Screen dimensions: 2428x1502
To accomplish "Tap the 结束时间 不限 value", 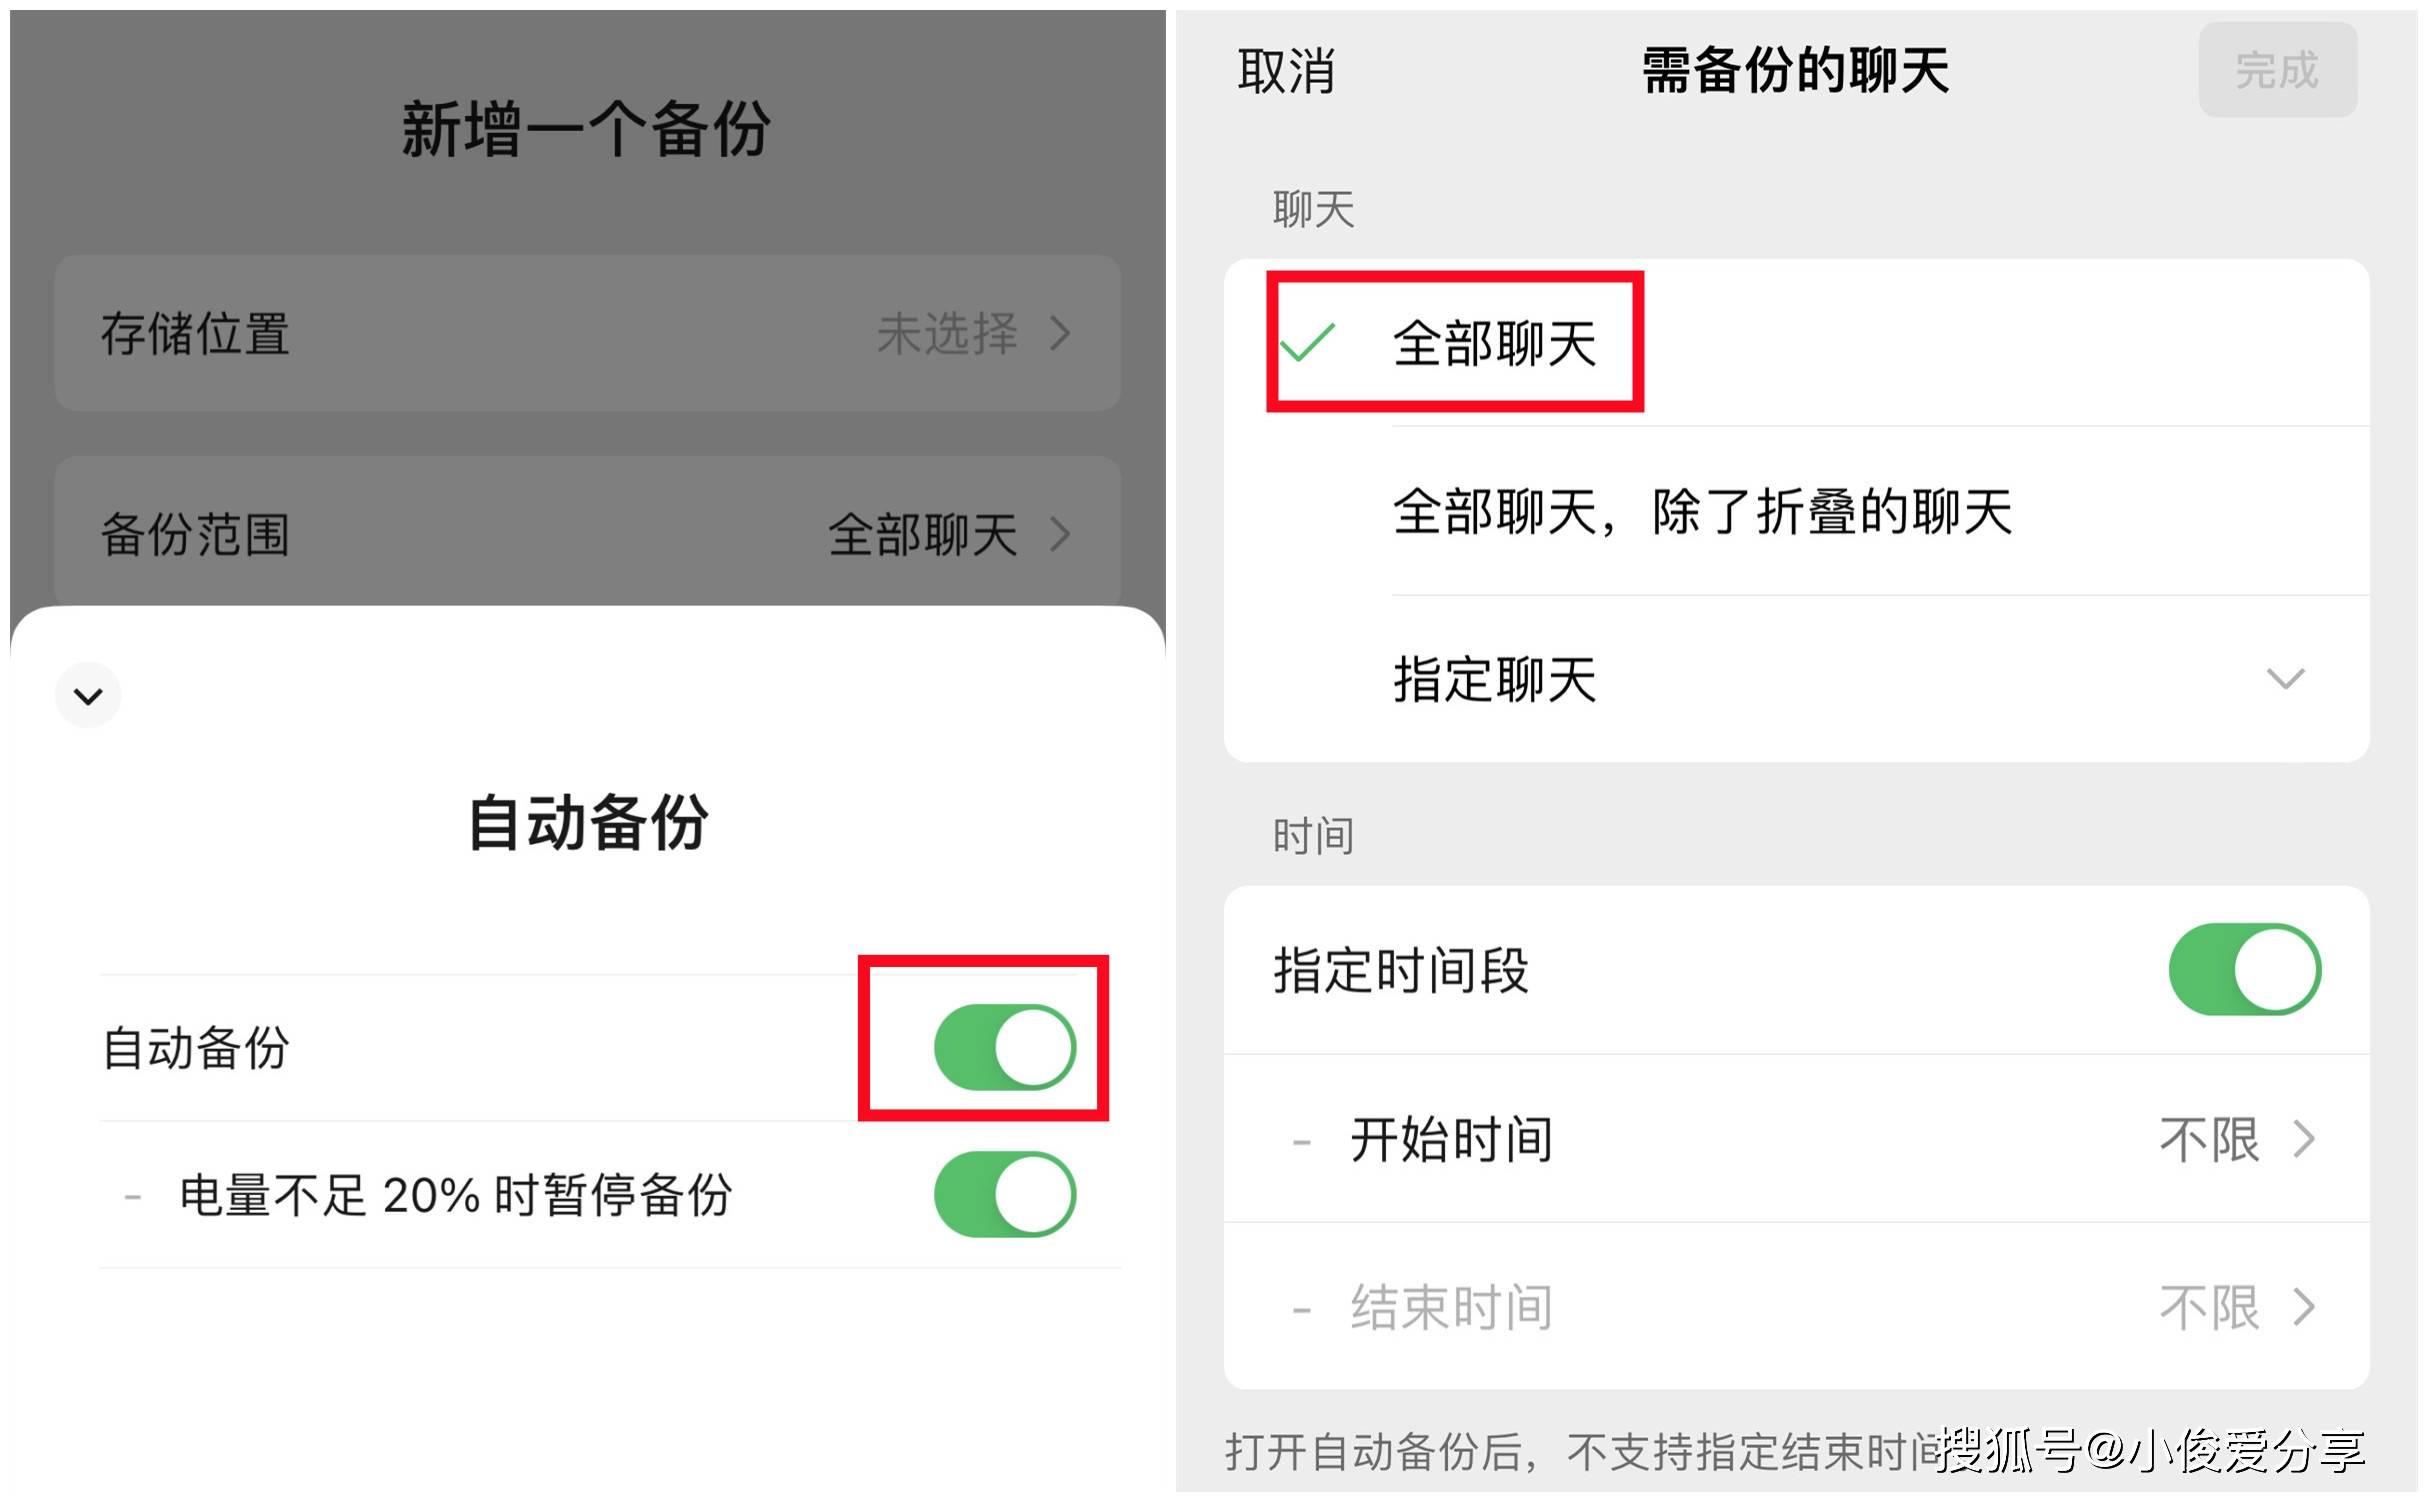I will coord(2209,1306).
